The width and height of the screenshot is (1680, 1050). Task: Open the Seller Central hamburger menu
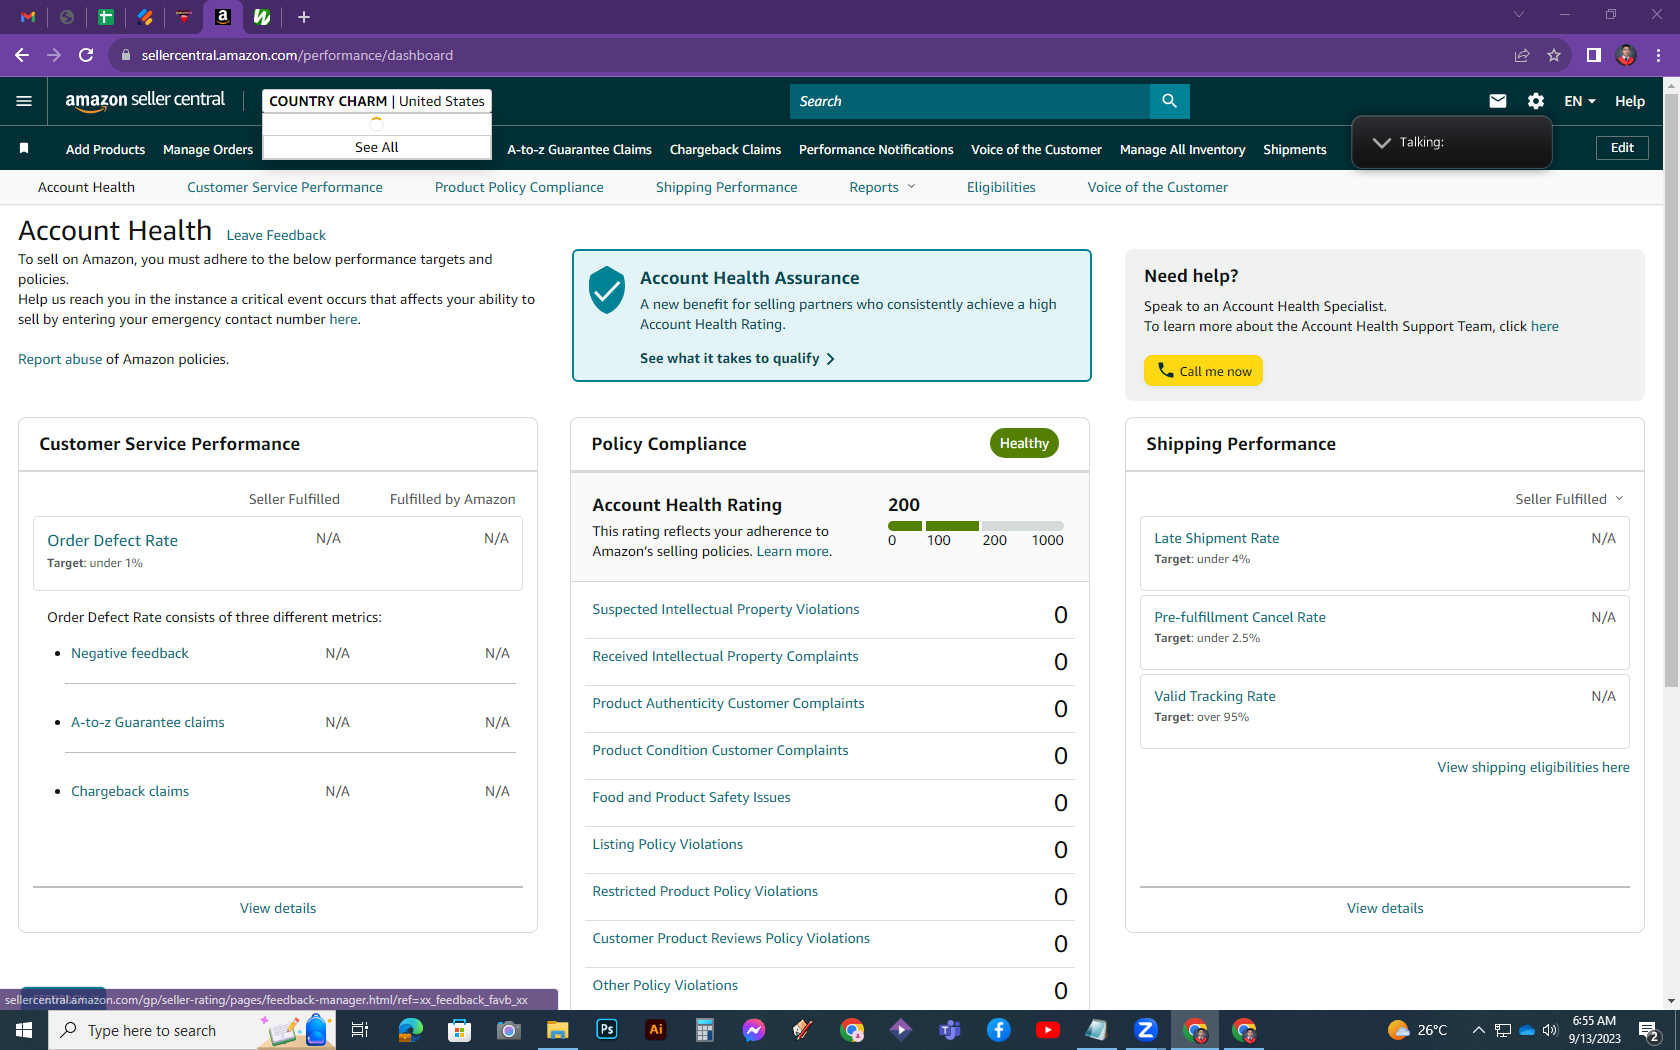coord(24,101)
